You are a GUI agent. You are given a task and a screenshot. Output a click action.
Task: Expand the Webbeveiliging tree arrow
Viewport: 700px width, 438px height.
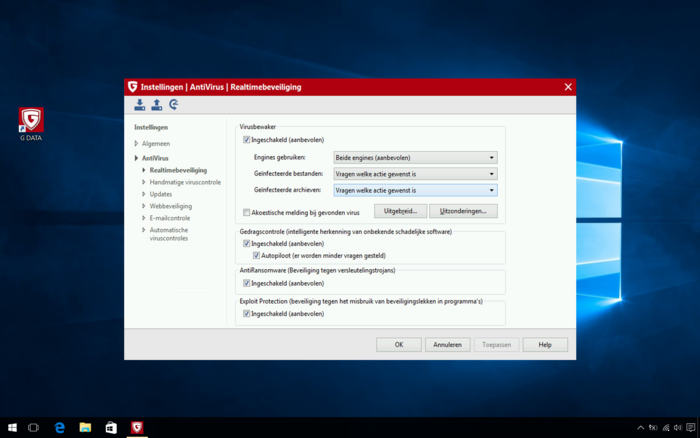coord(144,206)
